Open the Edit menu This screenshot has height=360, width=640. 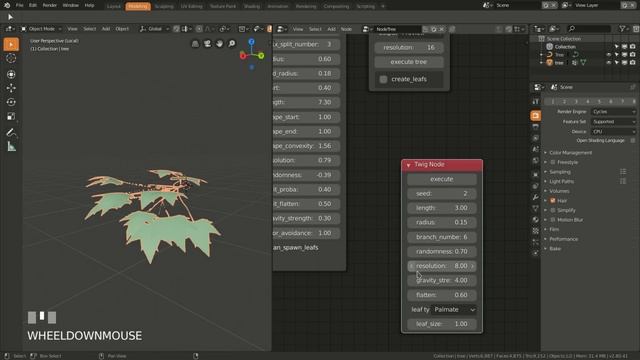coord(33,5)
